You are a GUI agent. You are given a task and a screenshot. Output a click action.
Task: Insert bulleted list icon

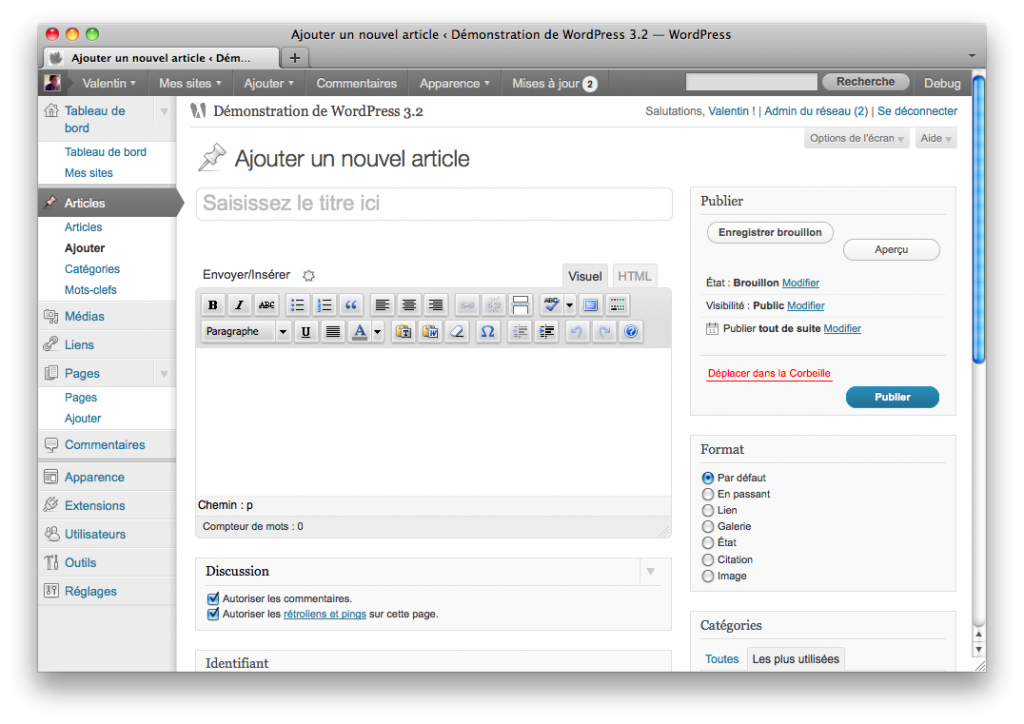pyautogui.click(x=297, y=305)
